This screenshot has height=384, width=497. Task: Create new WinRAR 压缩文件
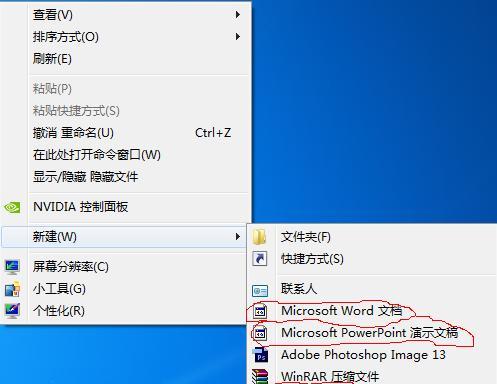coord(372,376)
